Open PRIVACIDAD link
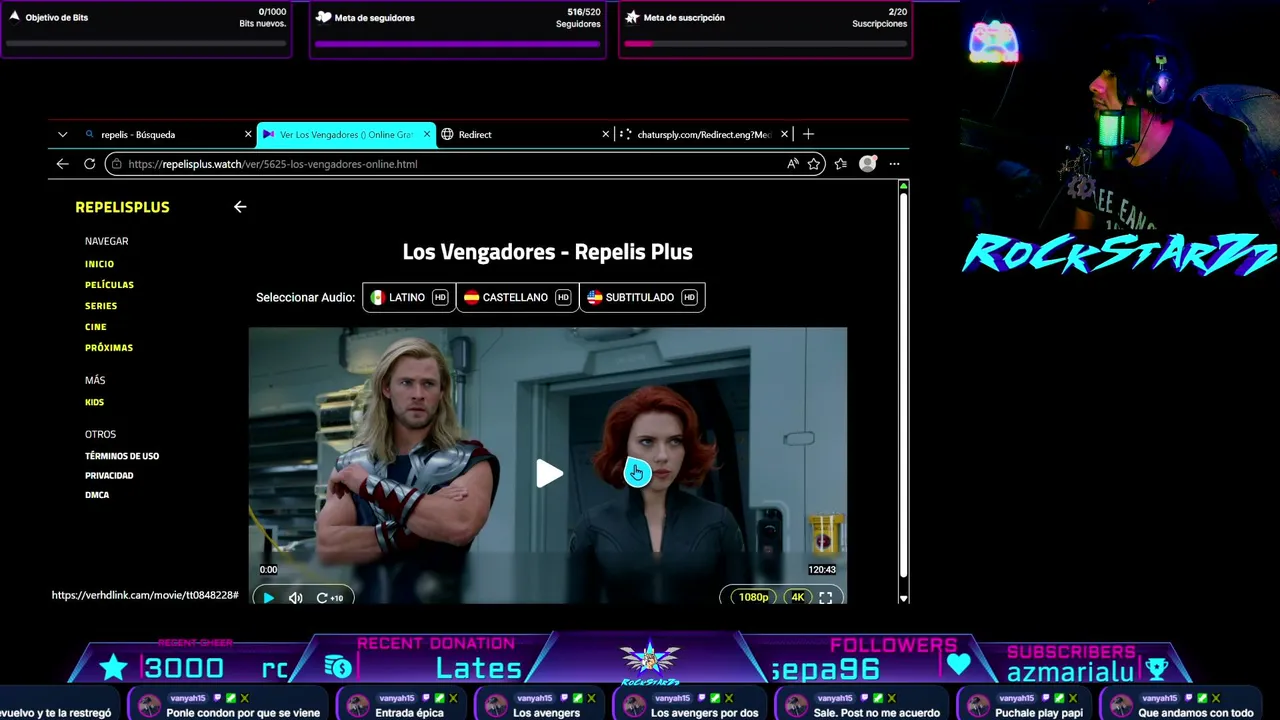The image size is (1280, 720). coord(109,476)
